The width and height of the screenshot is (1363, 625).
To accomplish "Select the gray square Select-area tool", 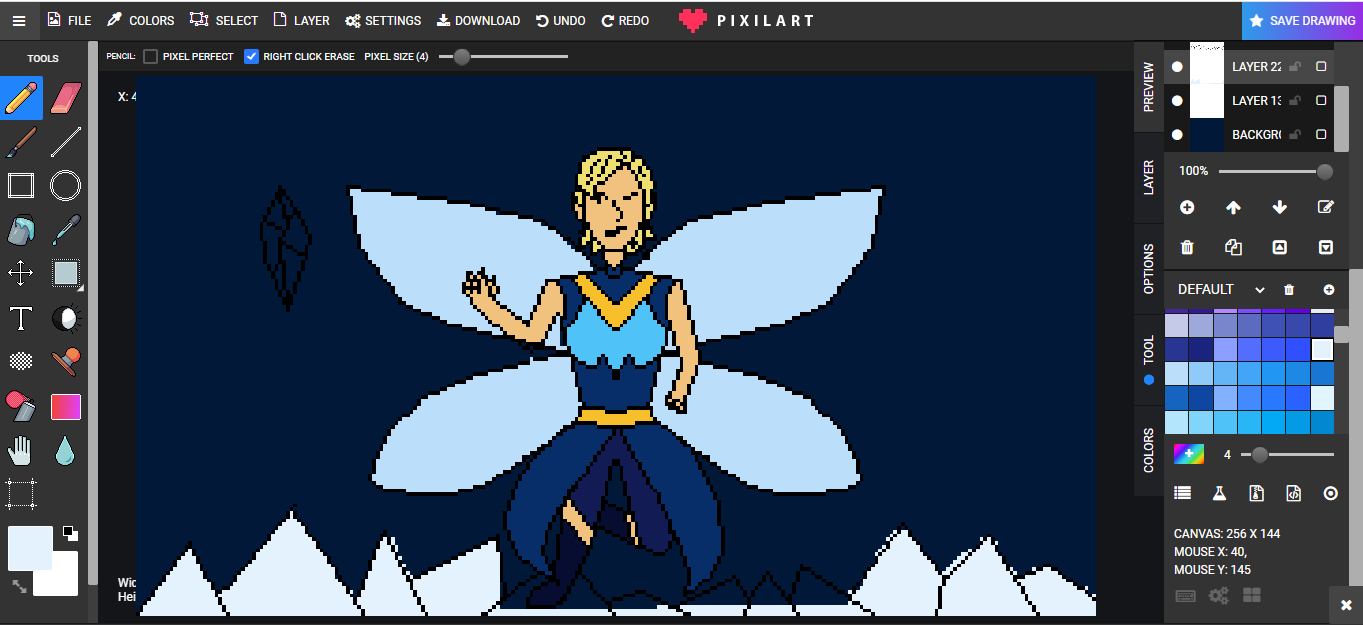I will coord(65,274).
